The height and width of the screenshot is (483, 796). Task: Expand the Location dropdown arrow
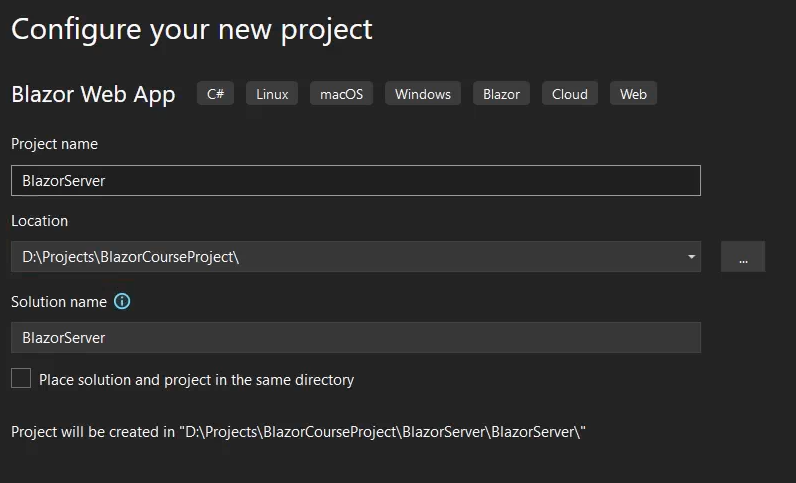[691, 256]
